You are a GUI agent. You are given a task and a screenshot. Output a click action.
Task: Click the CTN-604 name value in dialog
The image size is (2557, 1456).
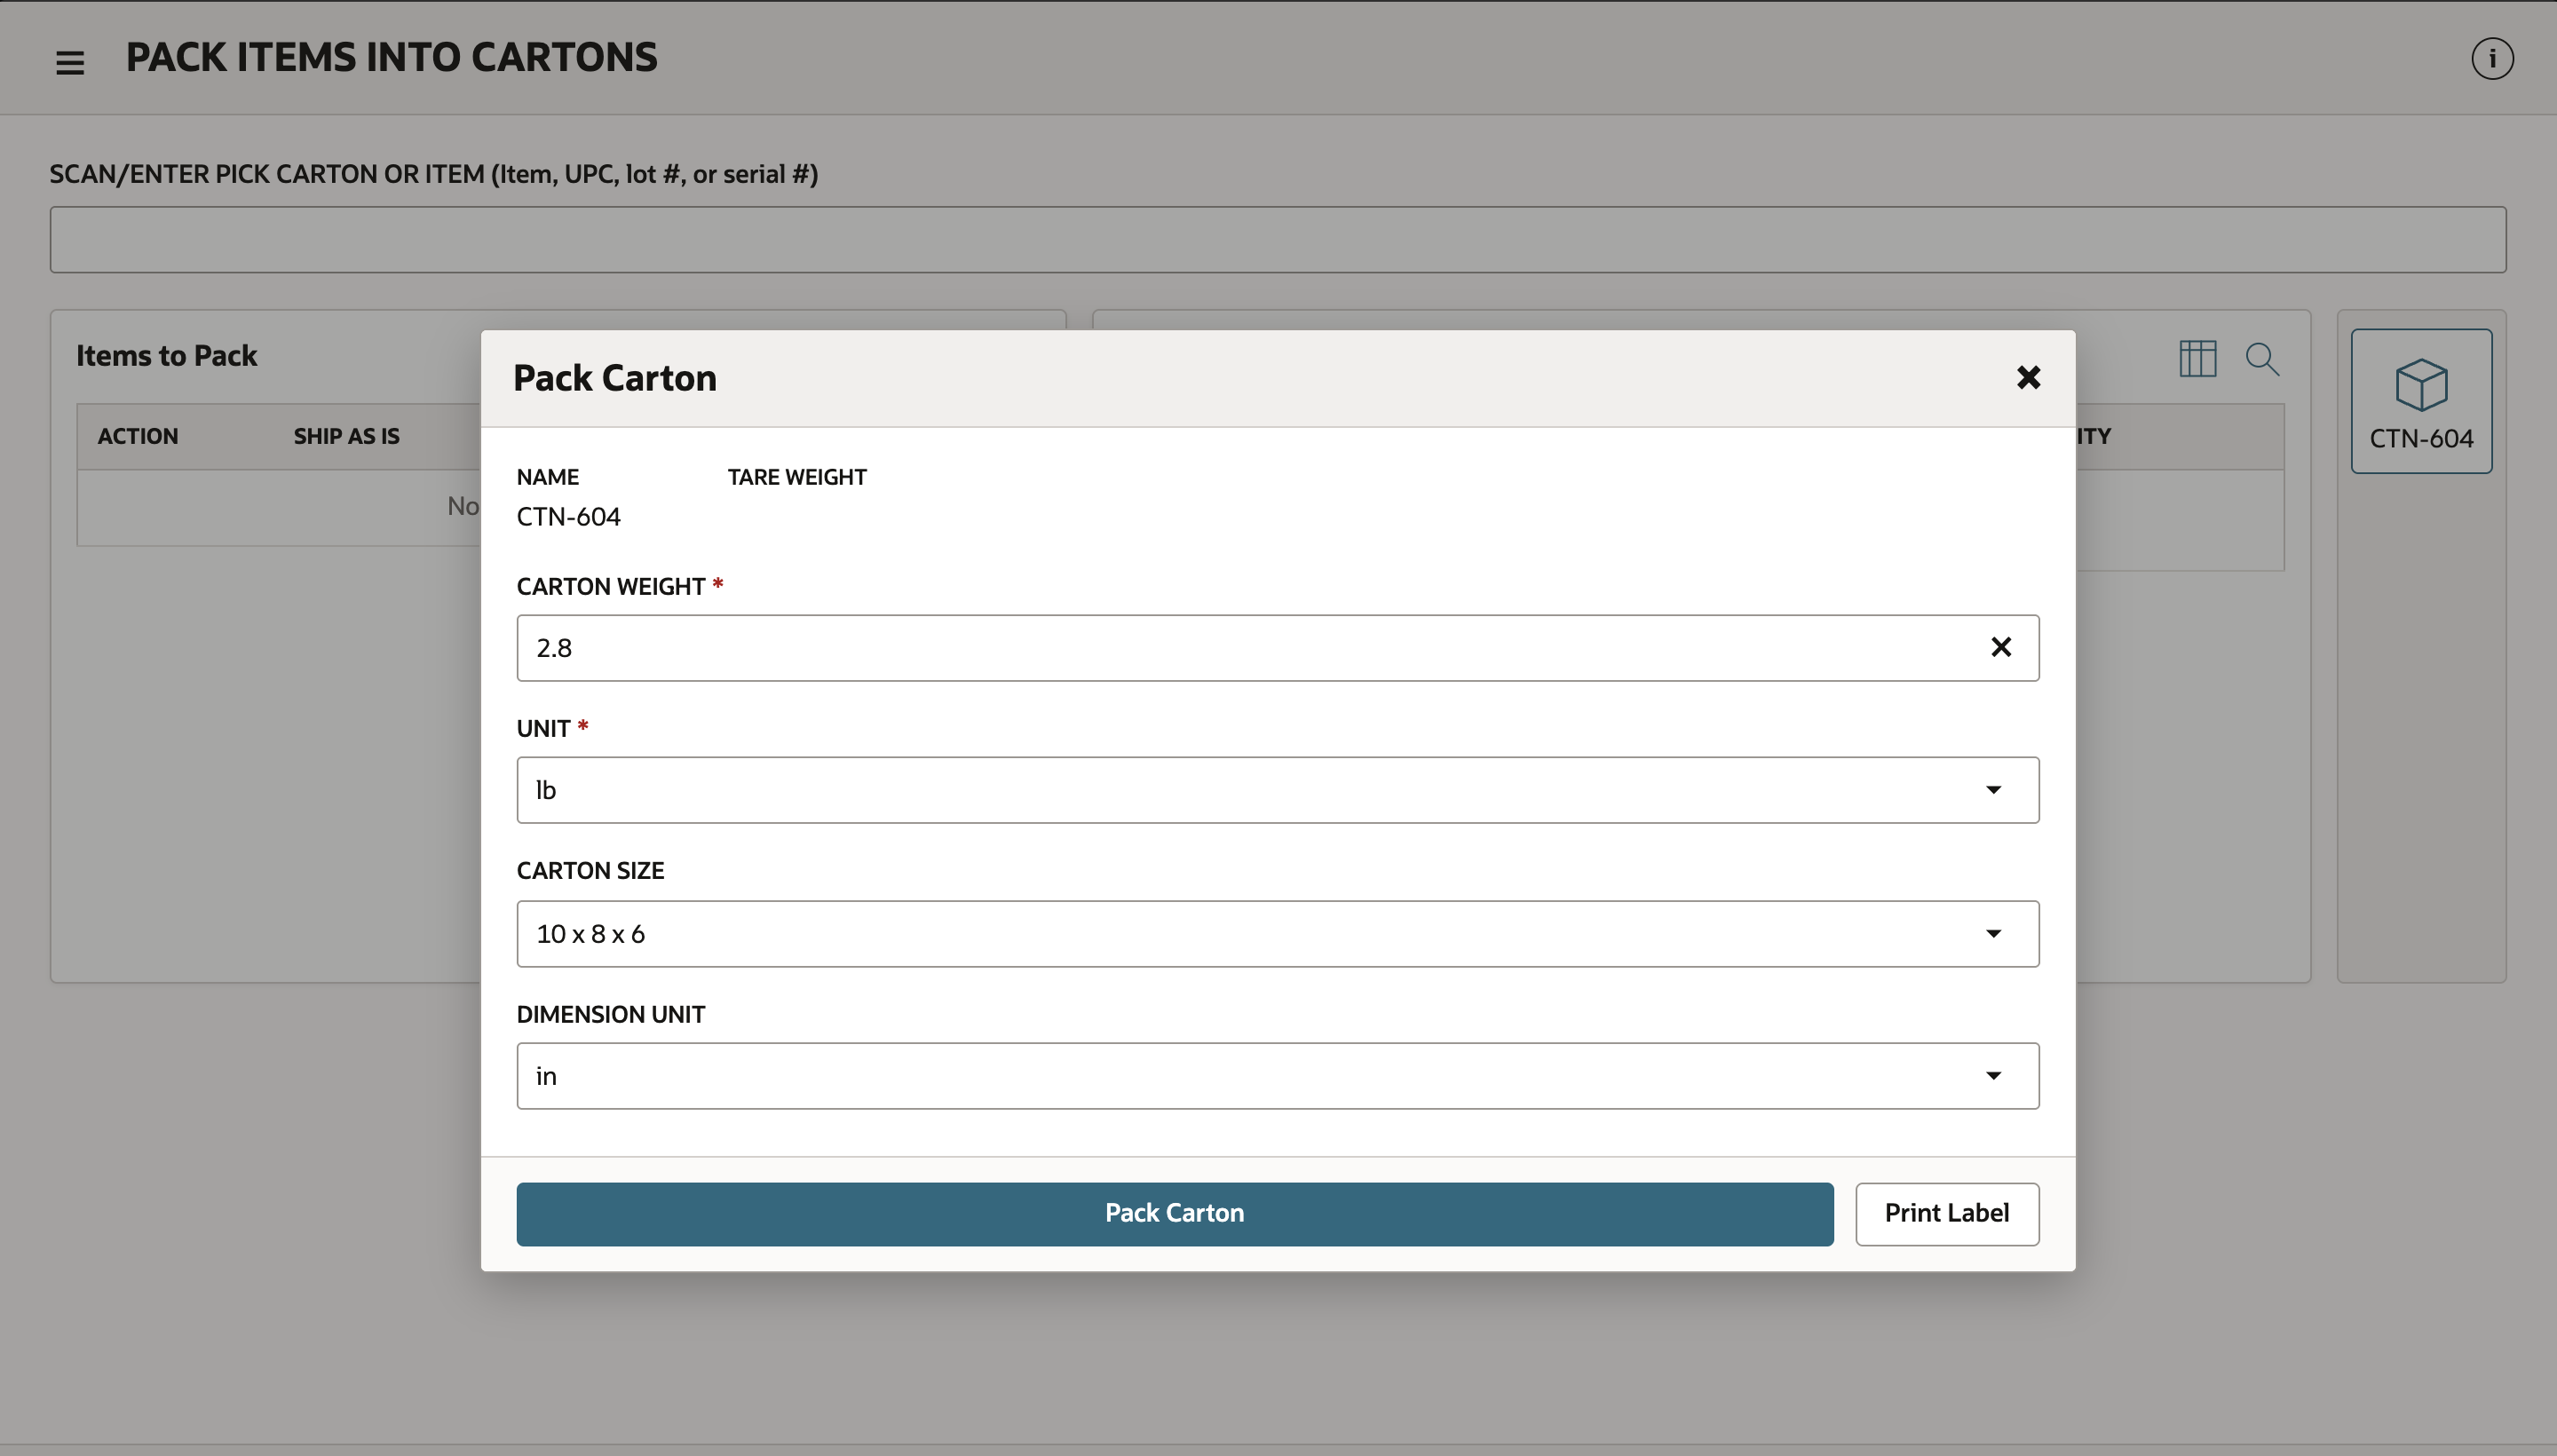click(x=568, y=517)
